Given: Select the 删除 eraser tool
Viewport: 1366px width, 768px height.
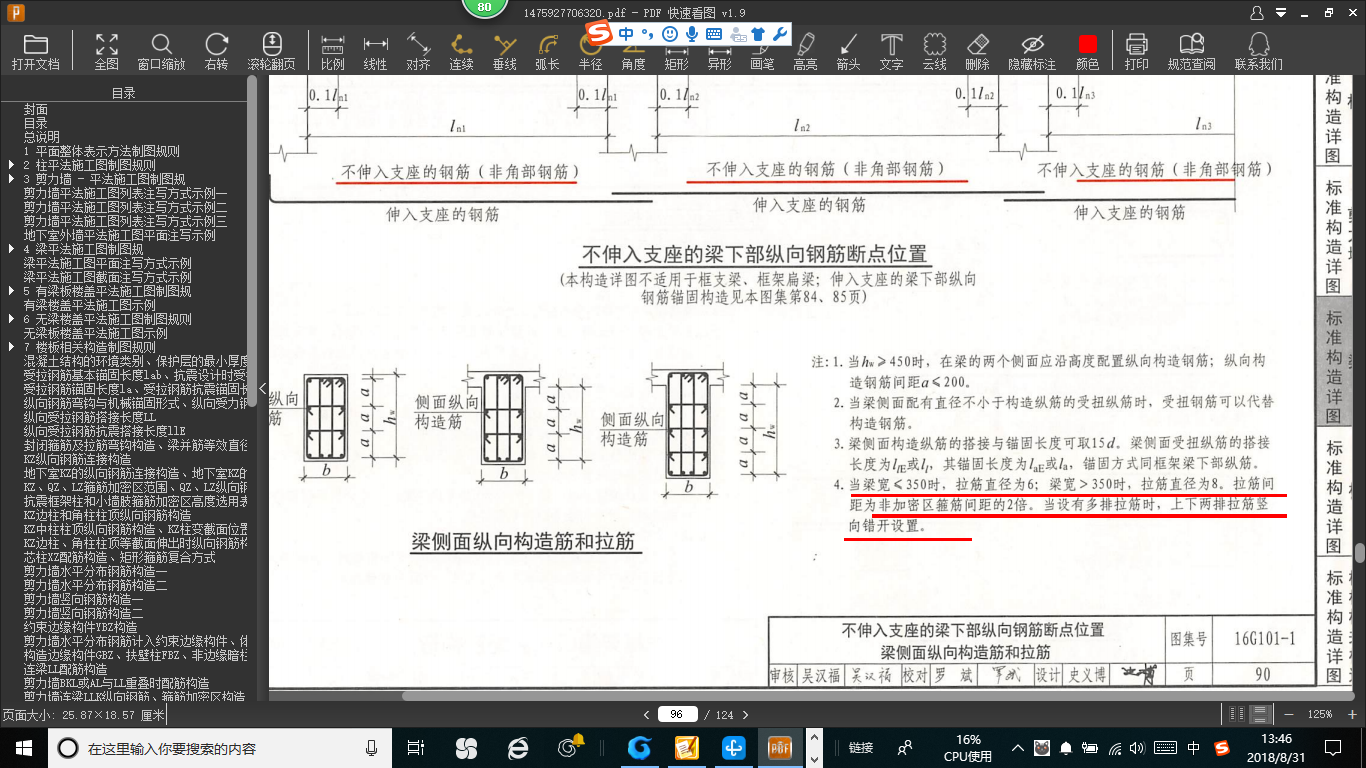Looking at the screenshot, I should 978,52.
